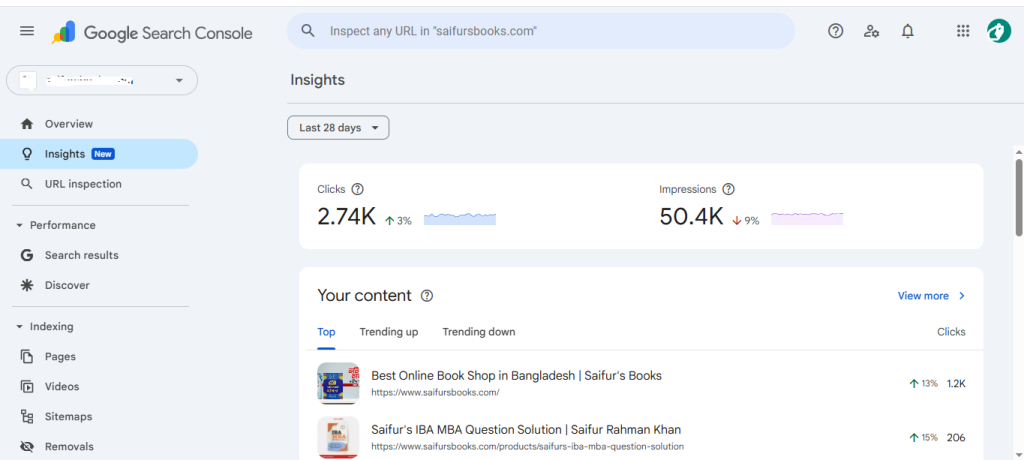Click the account profile avatar
1024x460 pixels.
click(x=998, y=31)
